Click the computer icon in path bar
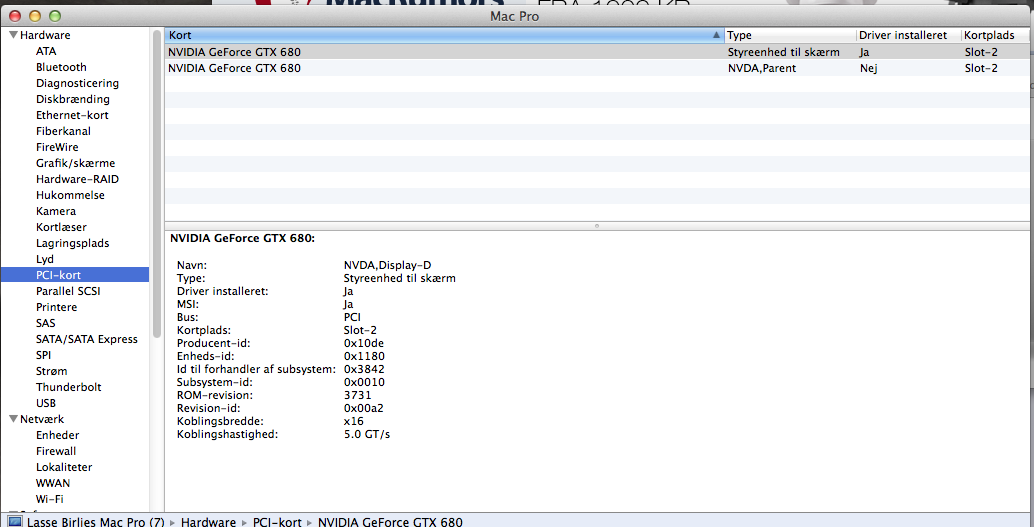The image size is (1034, 527). [x=15, y=521]
